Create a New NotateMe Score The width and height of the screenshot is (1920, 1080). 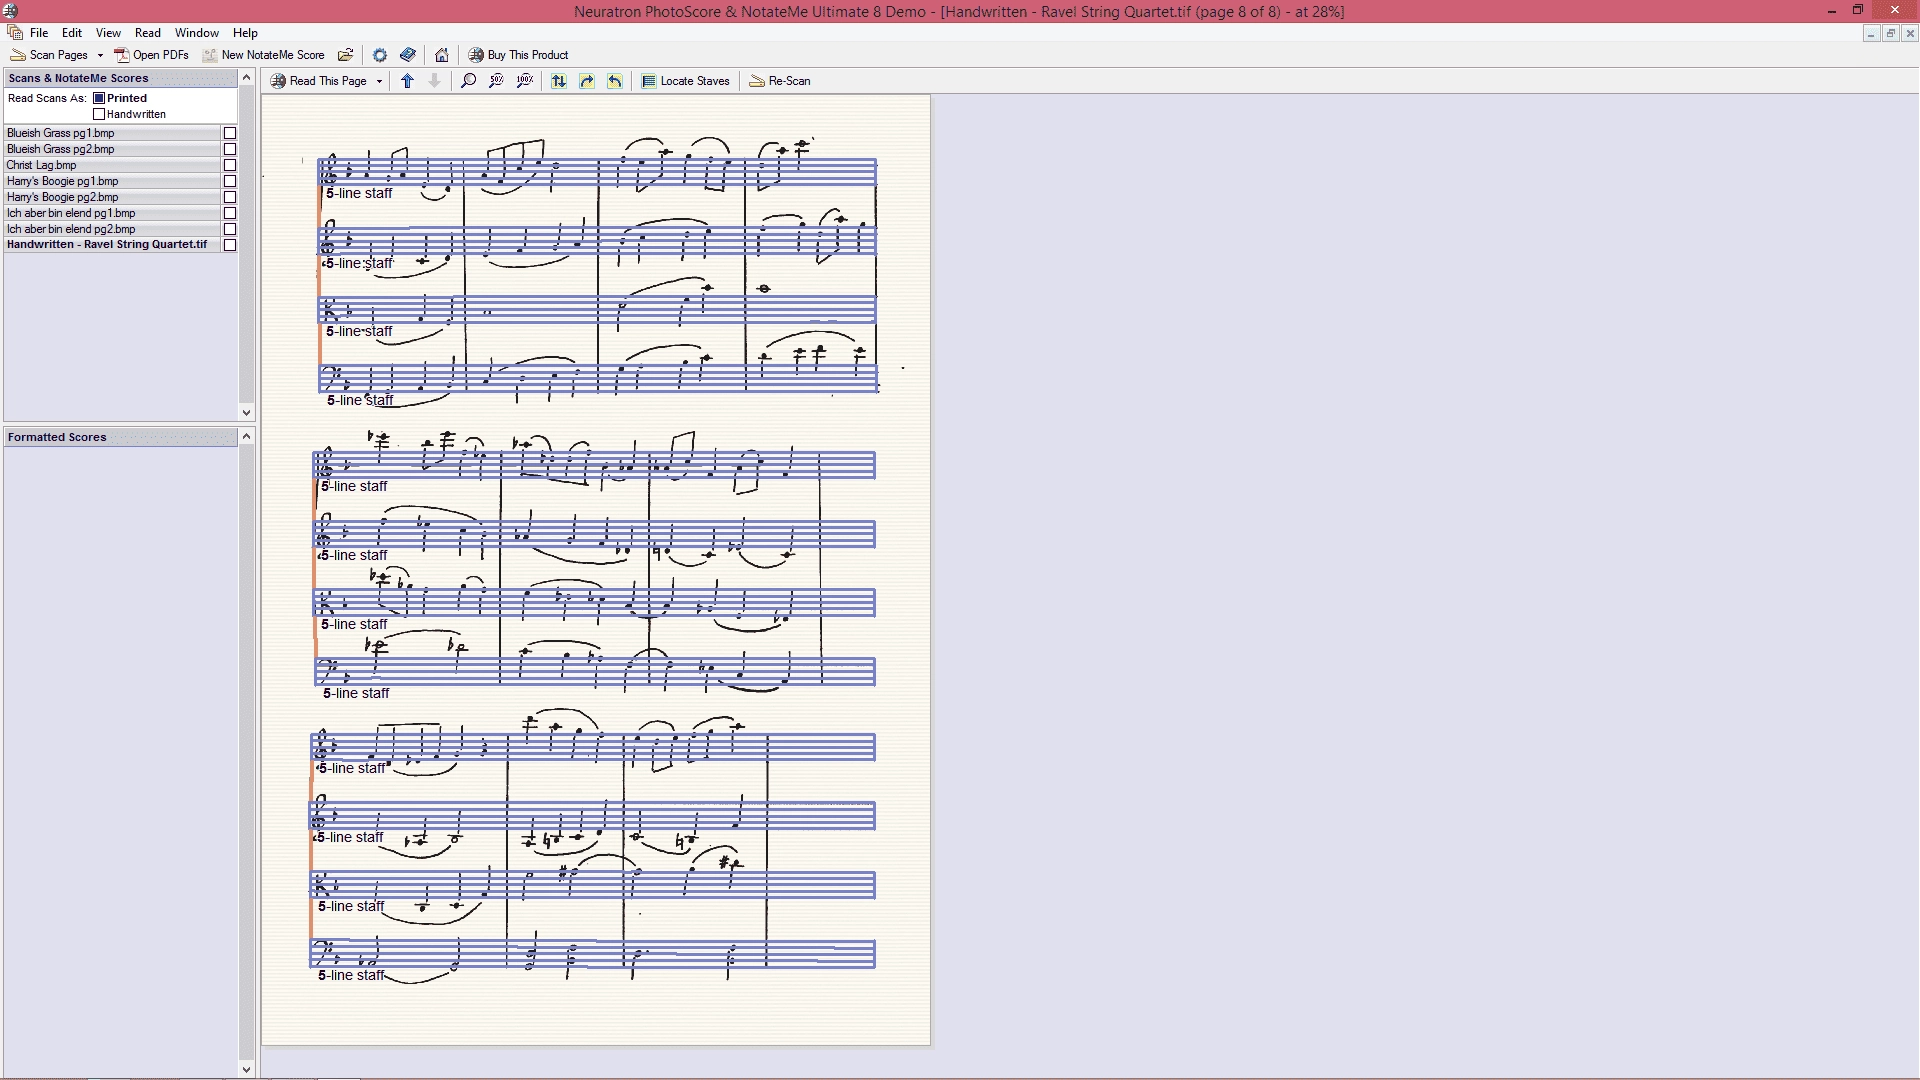click(x=264, y=55)
